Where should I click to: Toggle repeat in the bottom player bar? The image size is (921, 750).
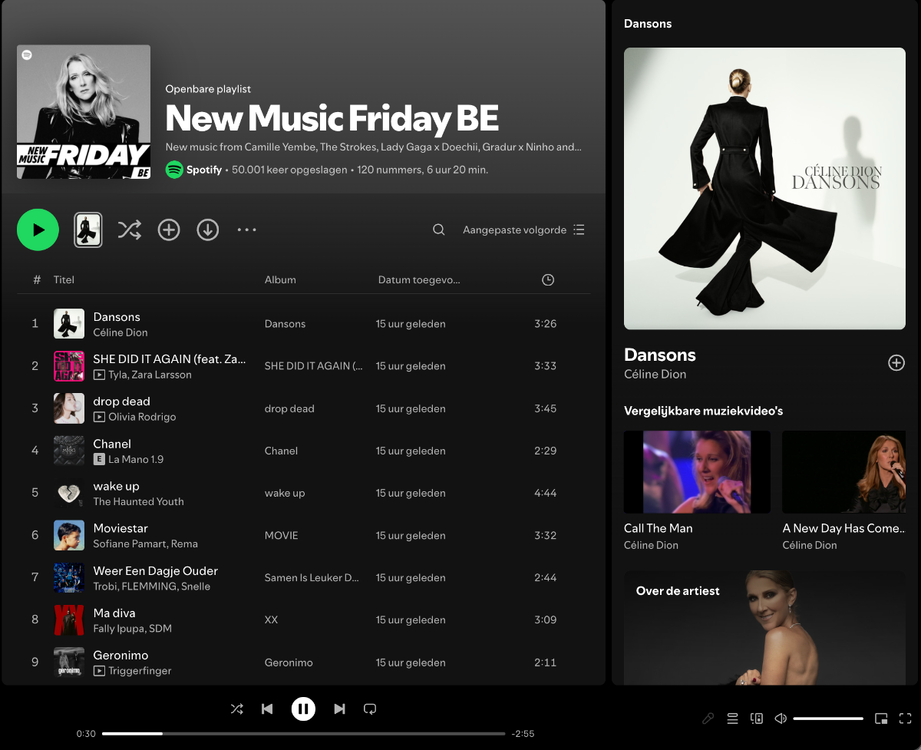(370, 709)
